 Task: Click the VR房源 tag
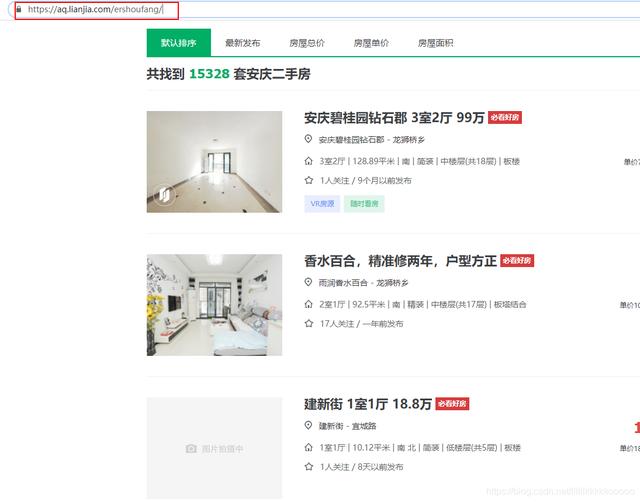tap(322, 204)
